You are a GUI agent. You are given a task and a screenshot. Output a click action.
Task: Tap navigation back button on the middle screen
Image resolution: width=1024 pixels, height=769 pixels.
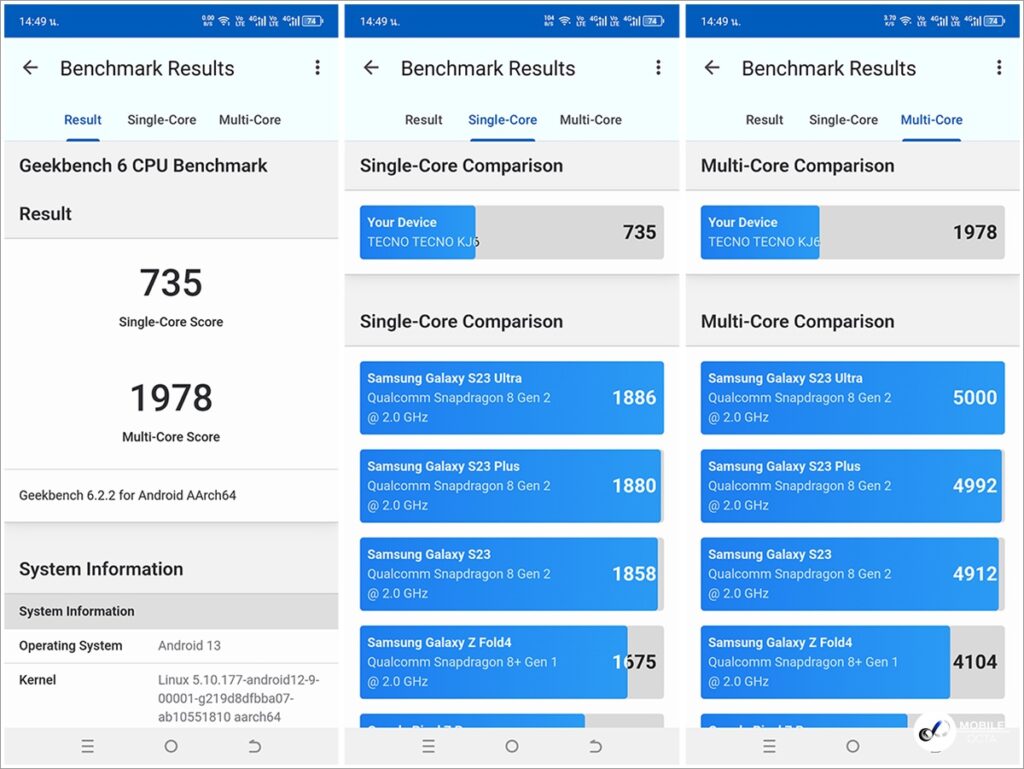click(x=596, y=746)
